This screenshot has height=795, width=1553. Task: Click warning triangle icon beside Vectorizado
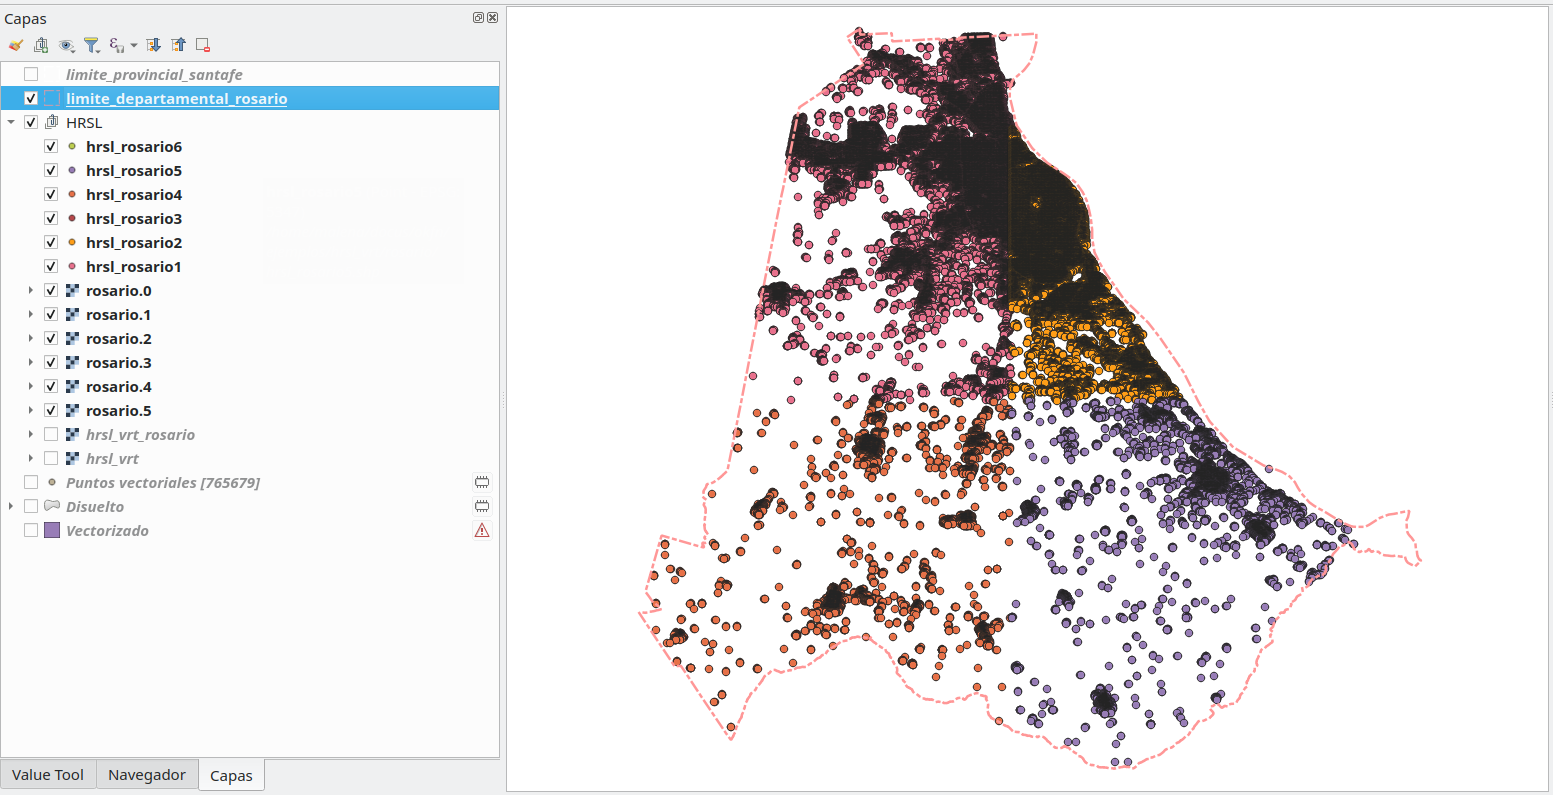[482, 531]
